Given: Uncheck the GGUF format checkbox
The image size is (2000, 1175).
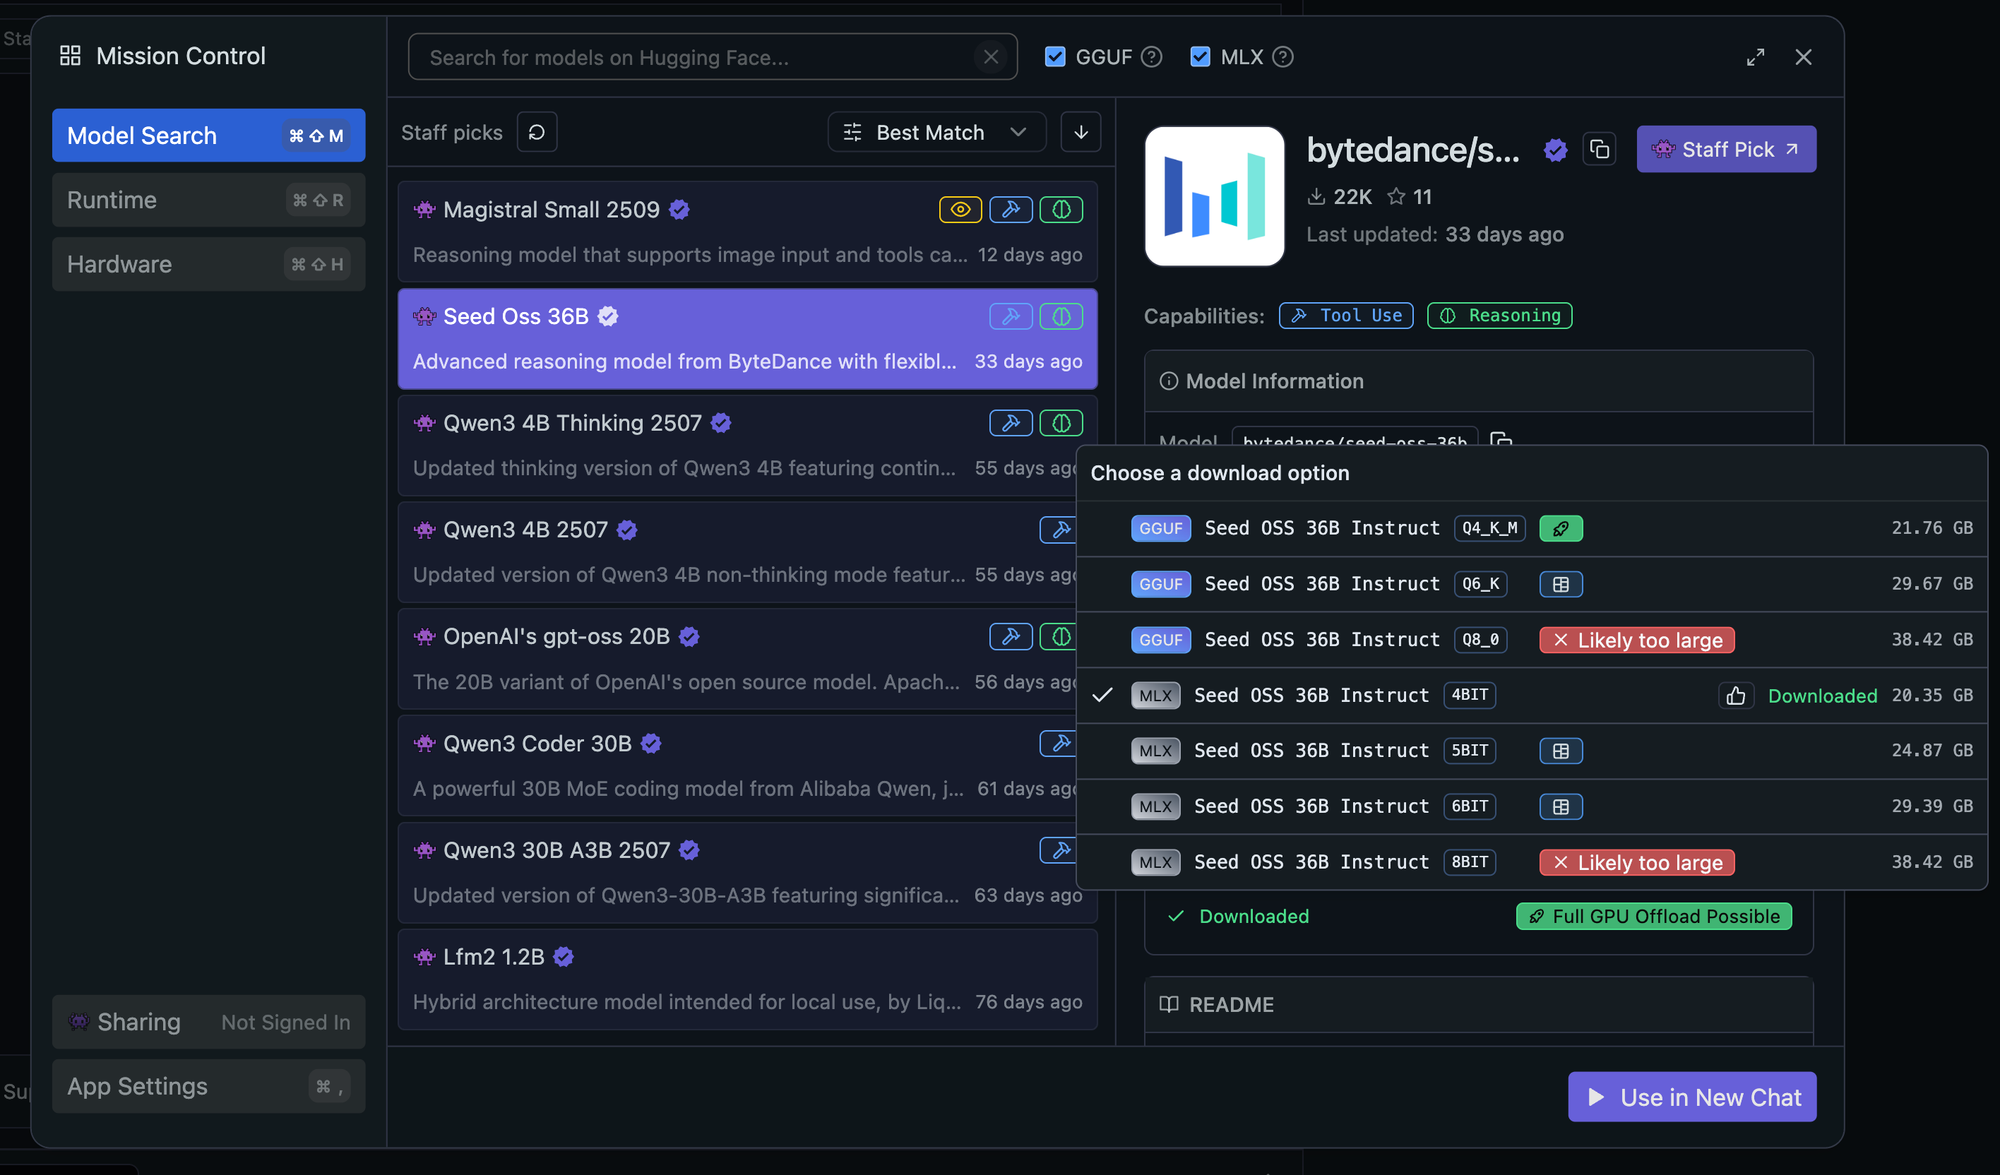Looking at the screenshot, I should click(x=1055, y=57).
